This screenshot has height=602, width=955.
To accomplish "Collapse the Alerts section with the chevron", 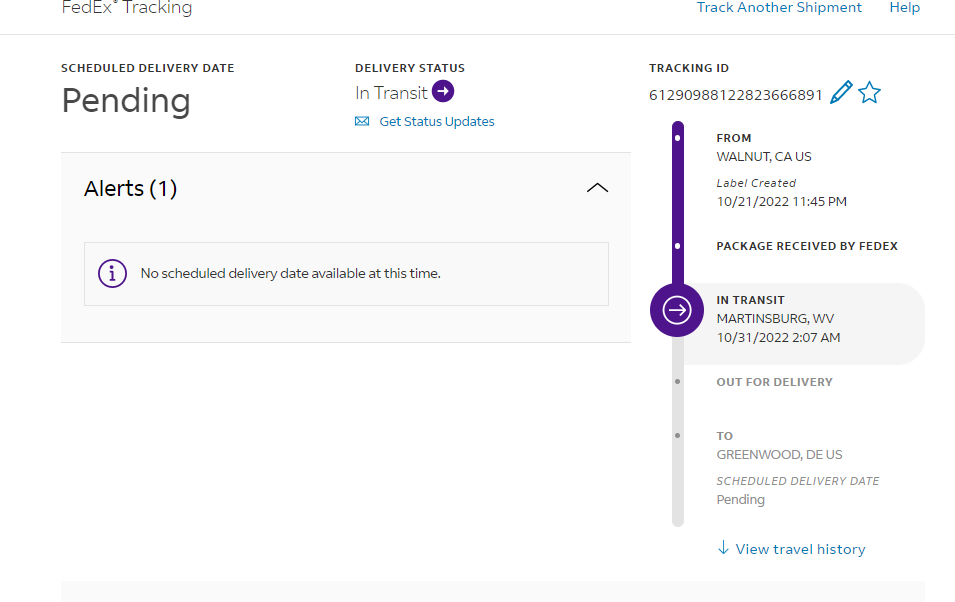I will pos(597,188).
